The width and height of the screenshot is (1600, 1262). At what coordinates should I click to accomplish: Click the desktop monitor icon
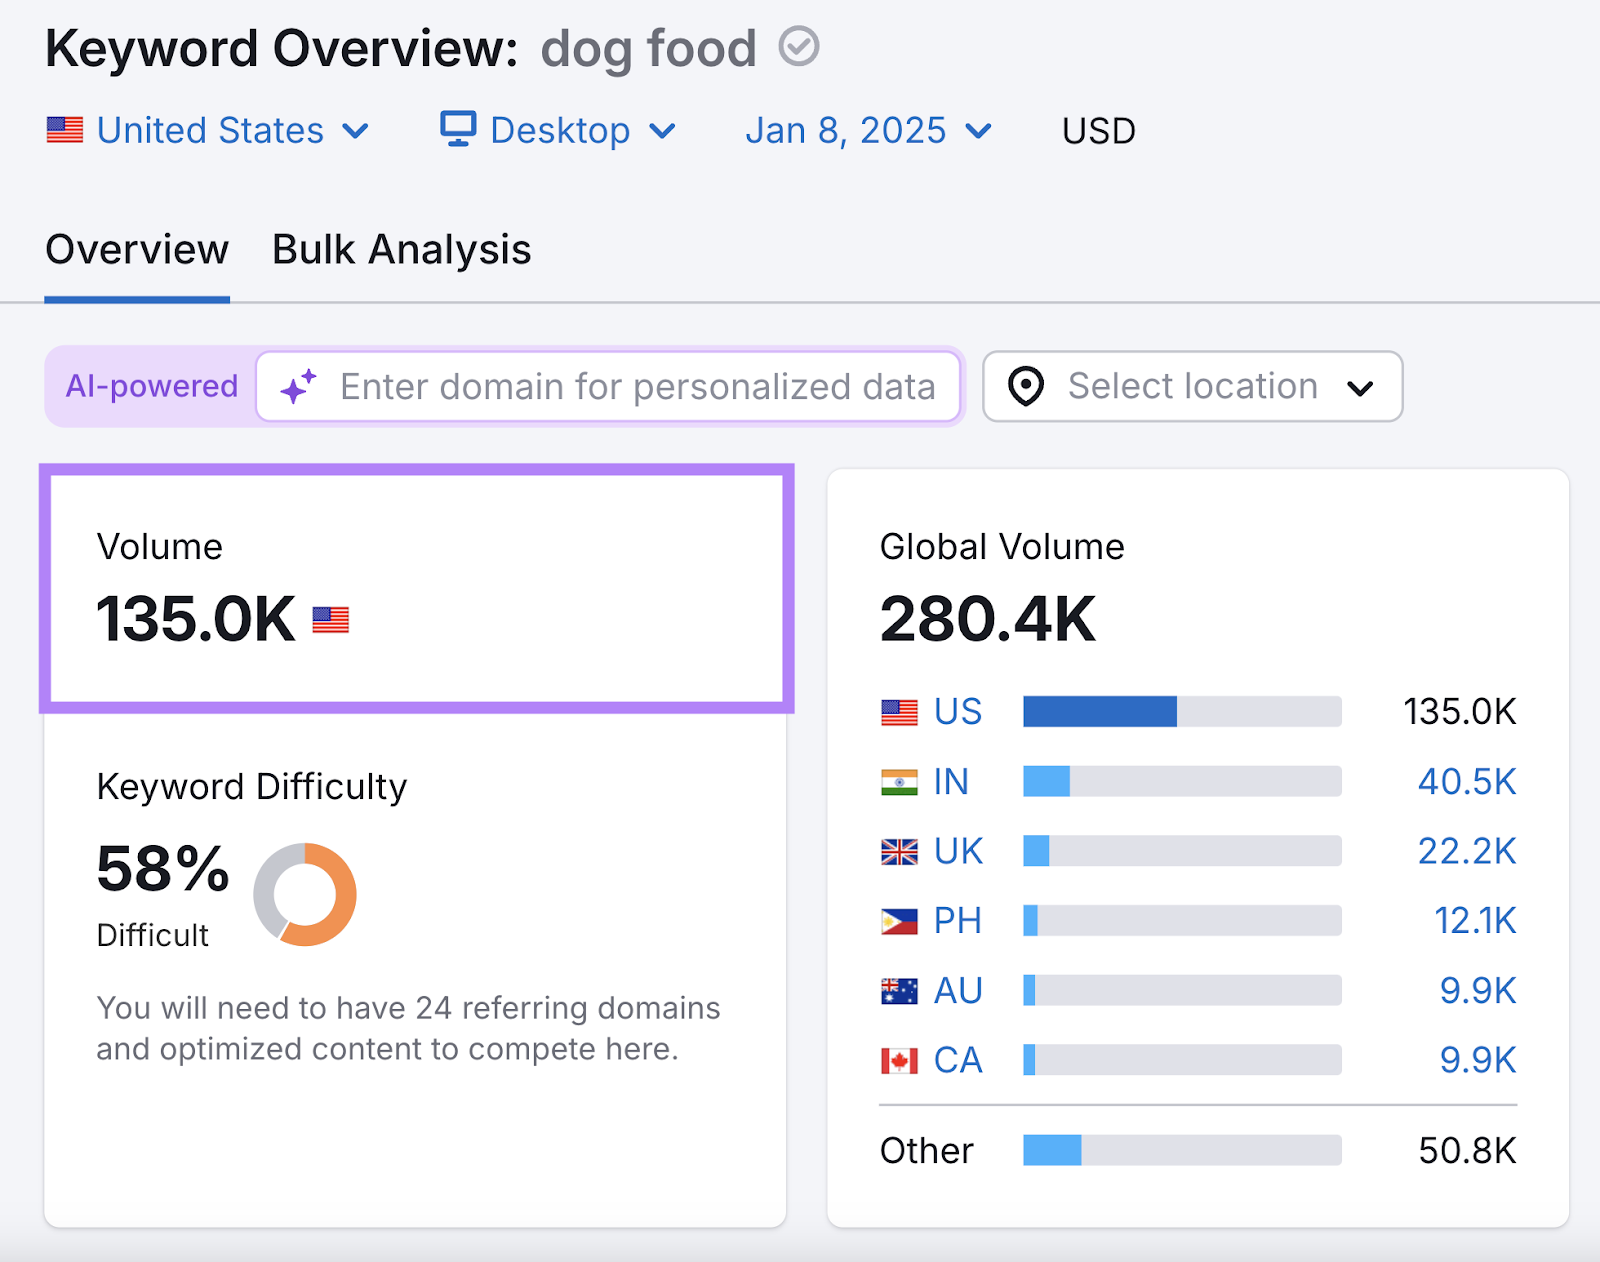point(458,129)
